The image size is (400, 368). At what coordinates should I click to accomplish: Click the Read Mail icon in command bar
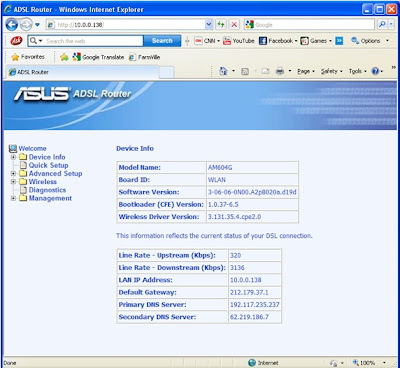click(x=265, y=71)
